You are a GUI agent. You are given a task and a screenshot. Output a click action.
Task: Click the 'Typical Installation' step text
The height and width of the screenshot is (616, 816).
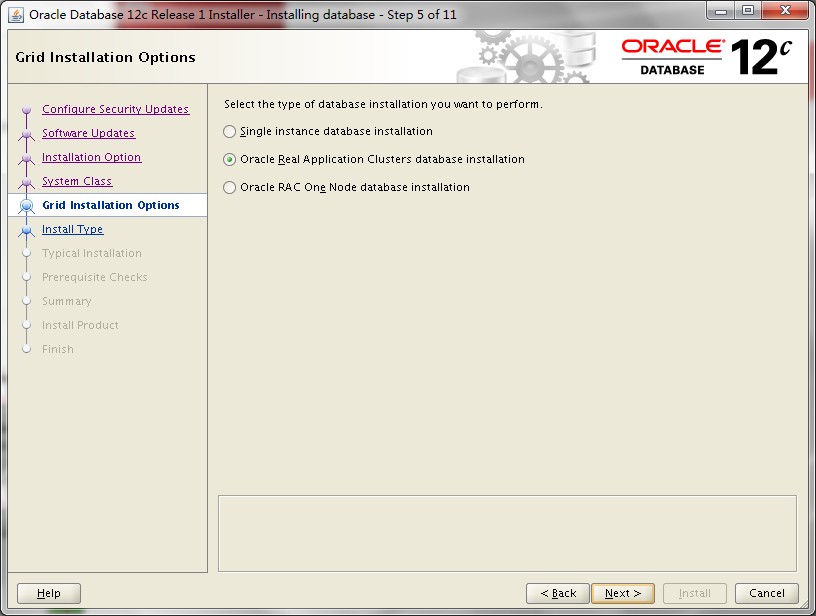coord(92,253)
